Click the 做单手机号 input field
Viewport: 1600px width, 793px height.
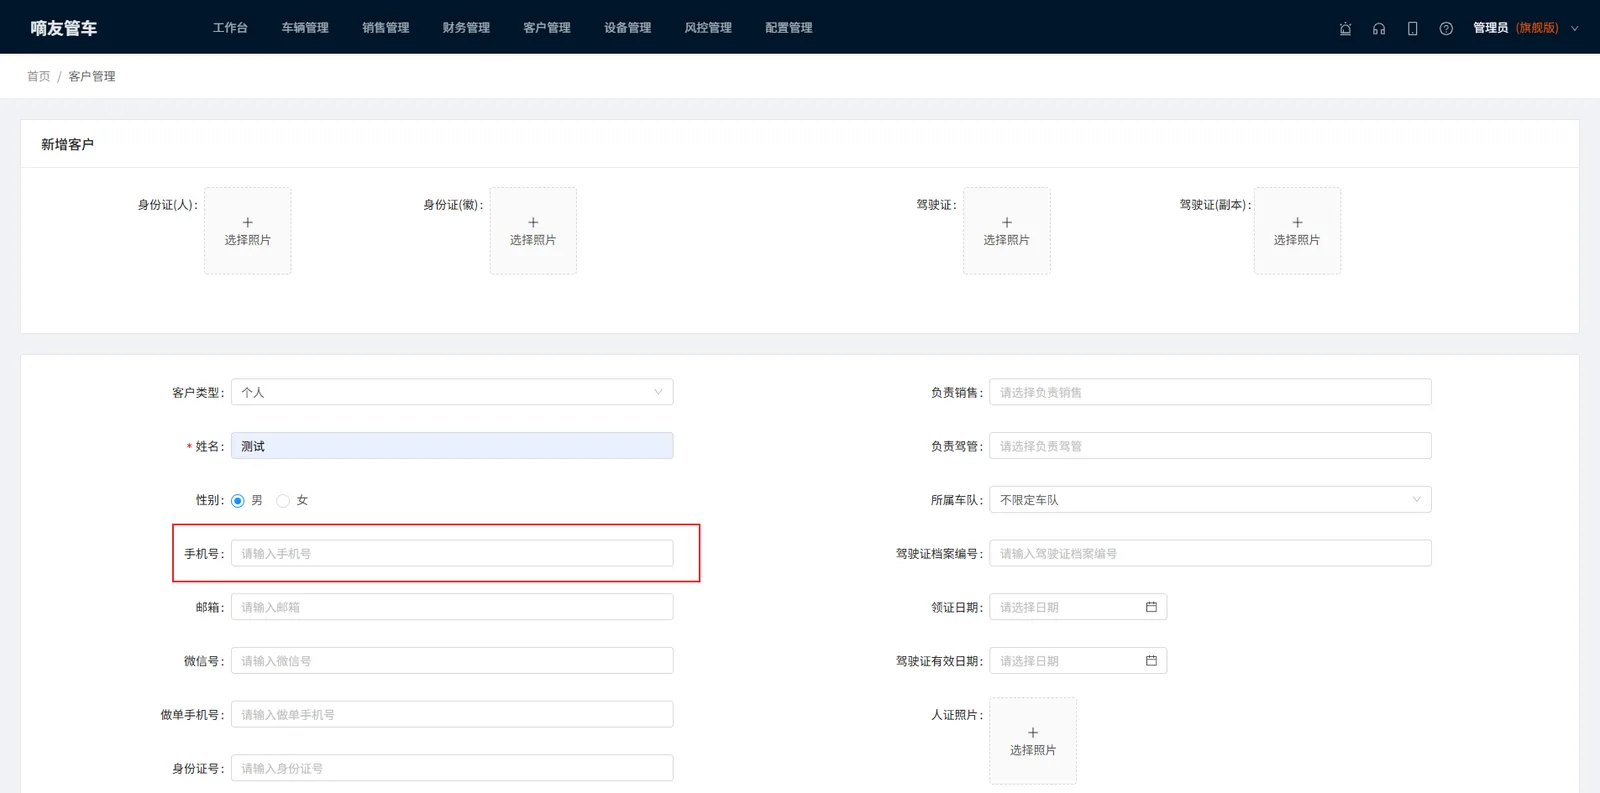click(x=452, y=714)
